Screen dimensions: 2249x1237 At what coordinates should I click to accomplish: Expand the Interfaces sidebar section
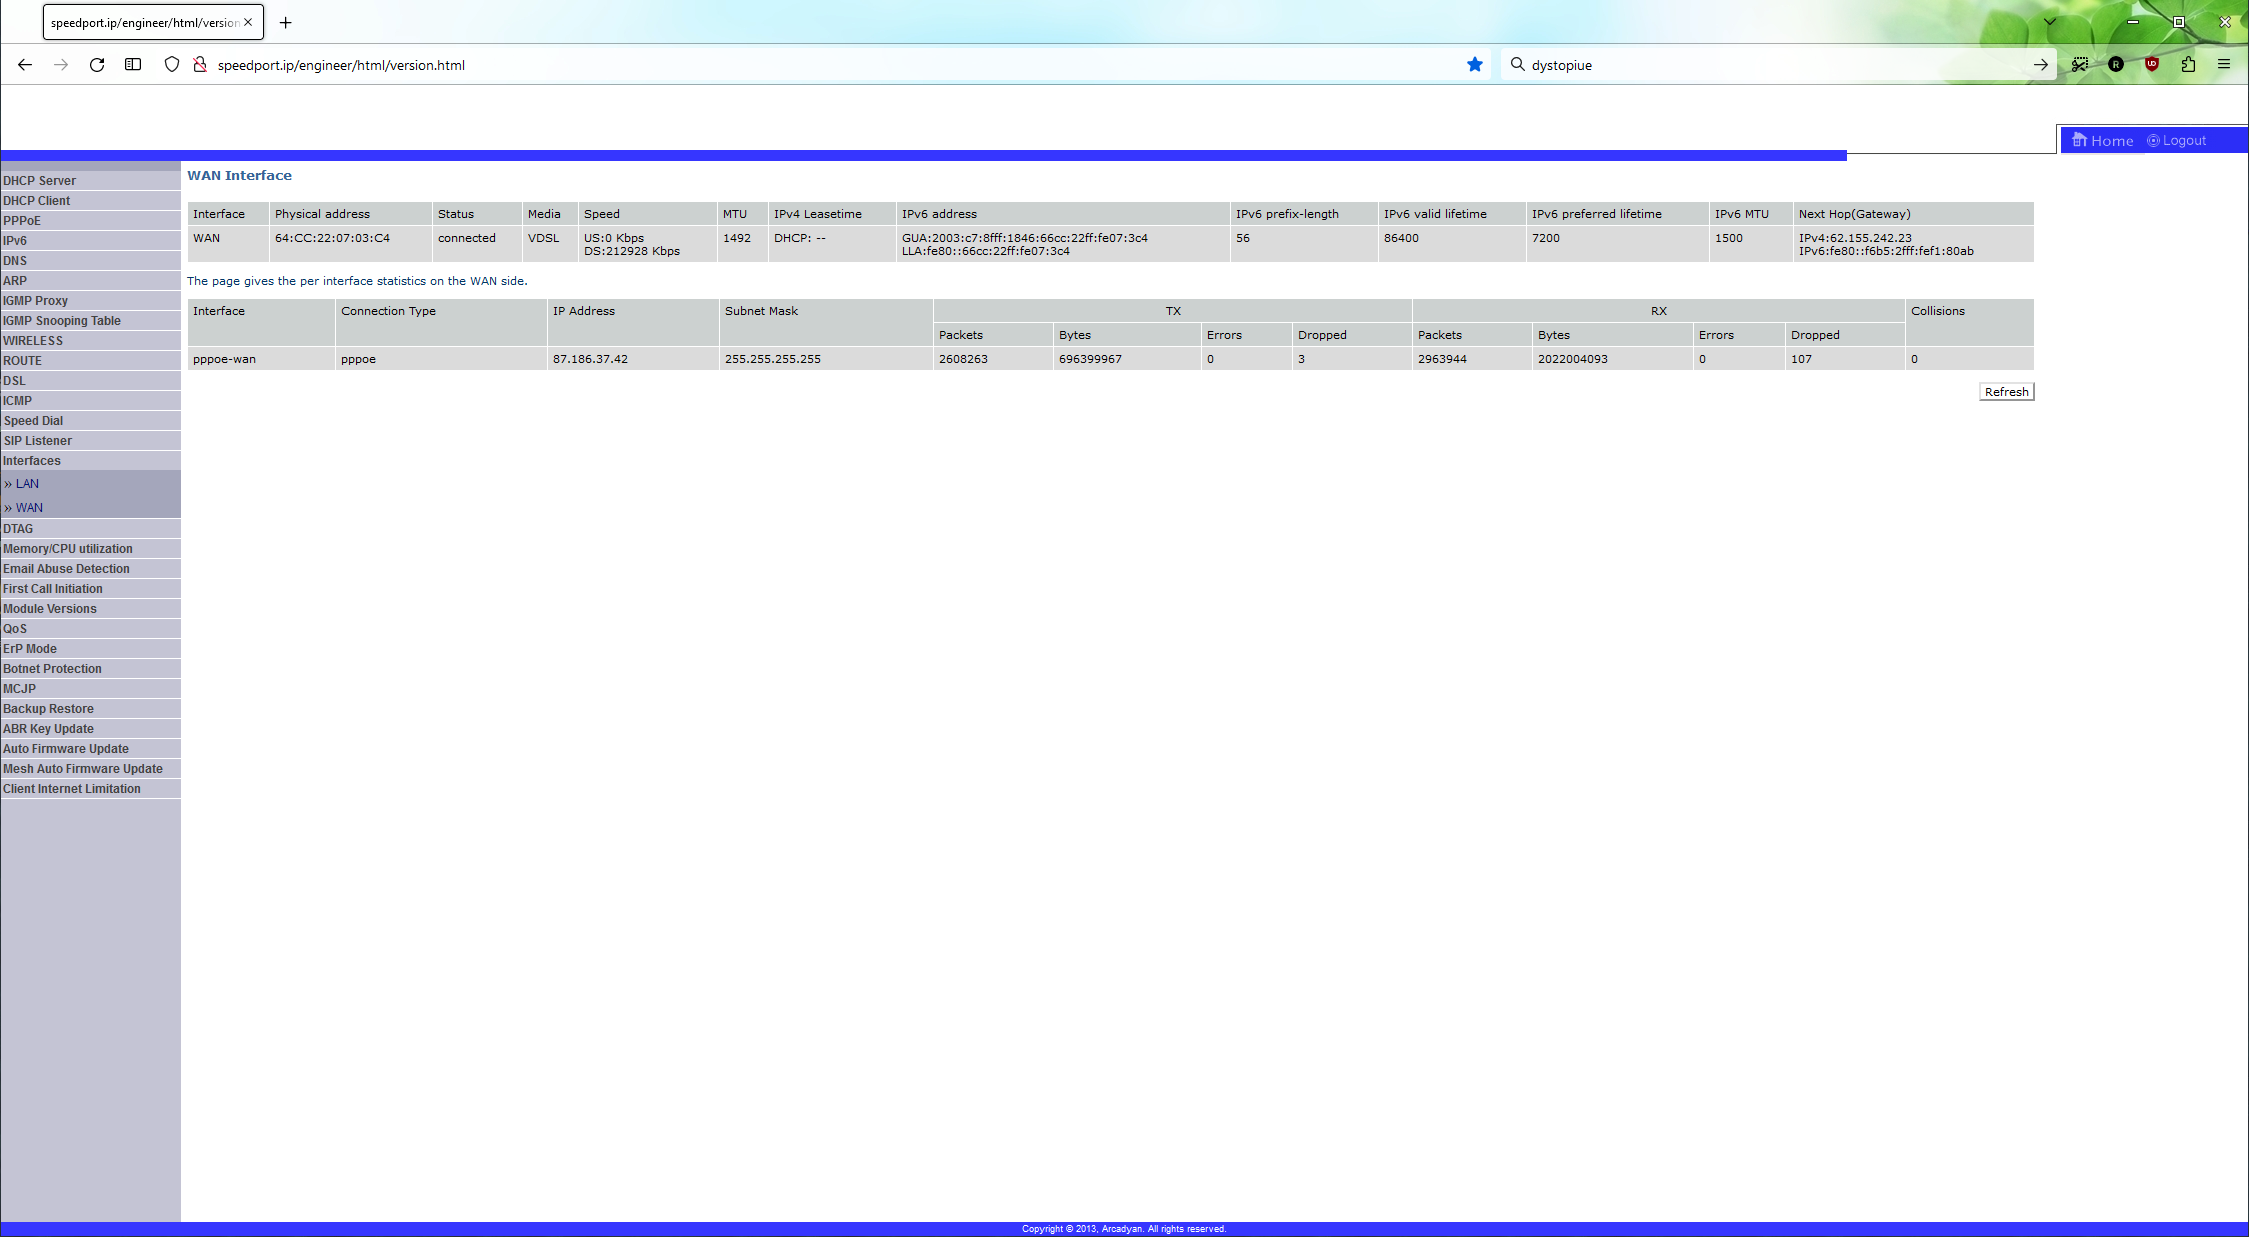point(32,461)
